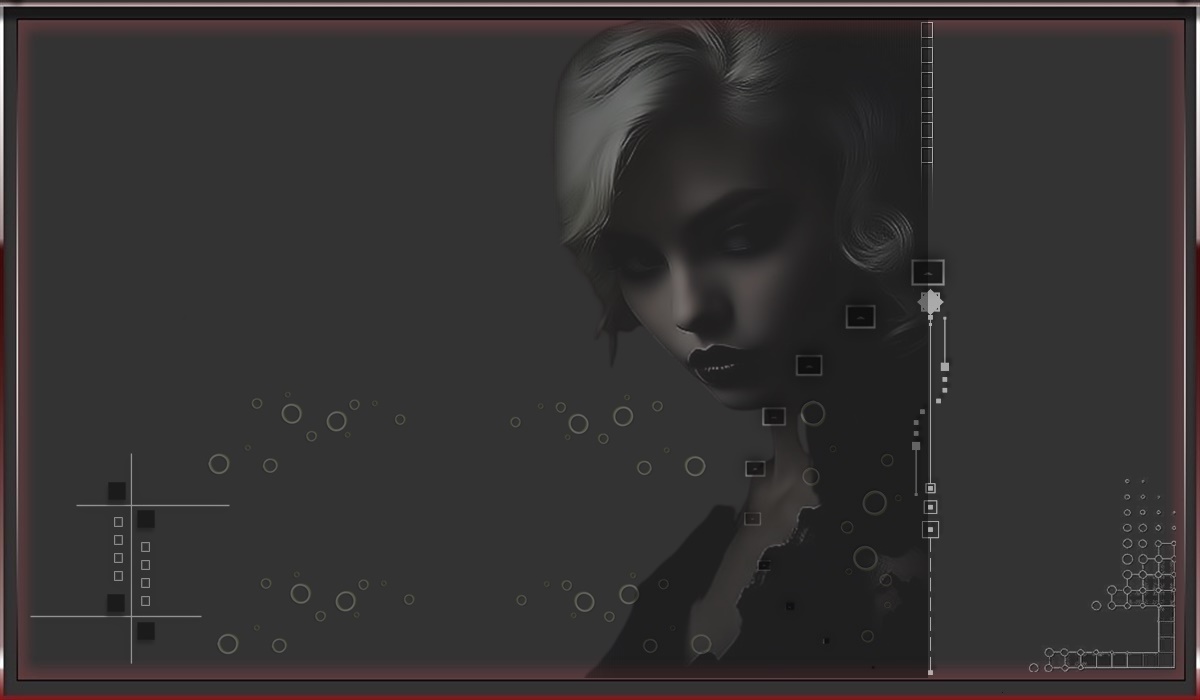Click the dark square above the lower horizontal line
The image size is (1200, 700).
pyautogui.click(x=116, y=603)
